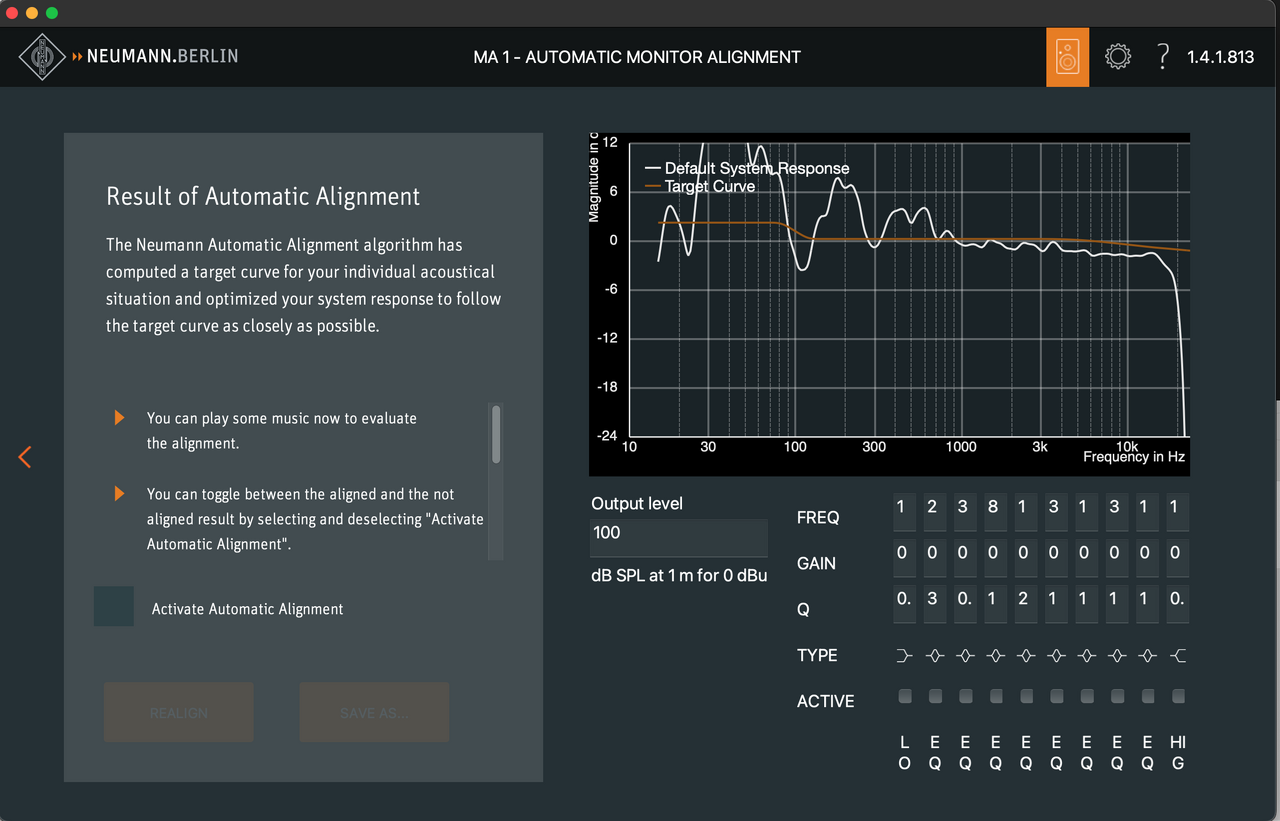The width and height of the screenshot is (1280, 821).
Task: Select the high-shelf TYPE icon in HI G column
Action: click(1178, 656)
